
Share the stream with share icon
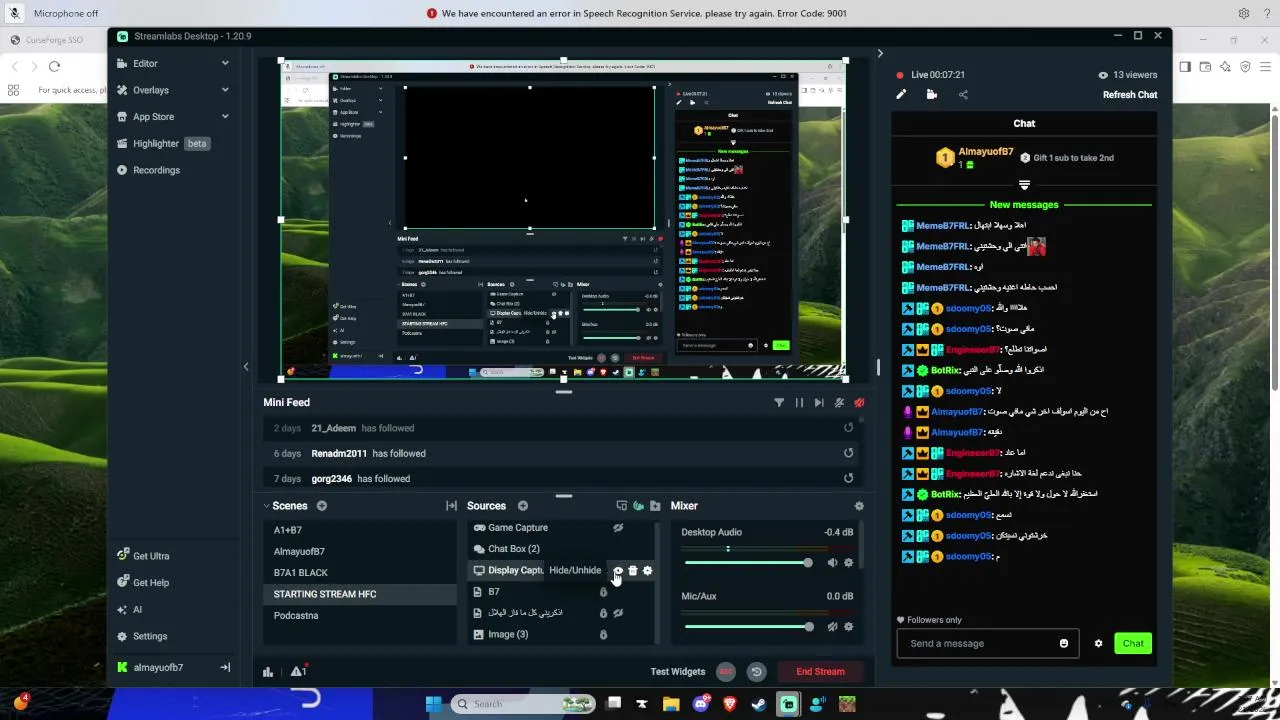(x=963, y=95)
